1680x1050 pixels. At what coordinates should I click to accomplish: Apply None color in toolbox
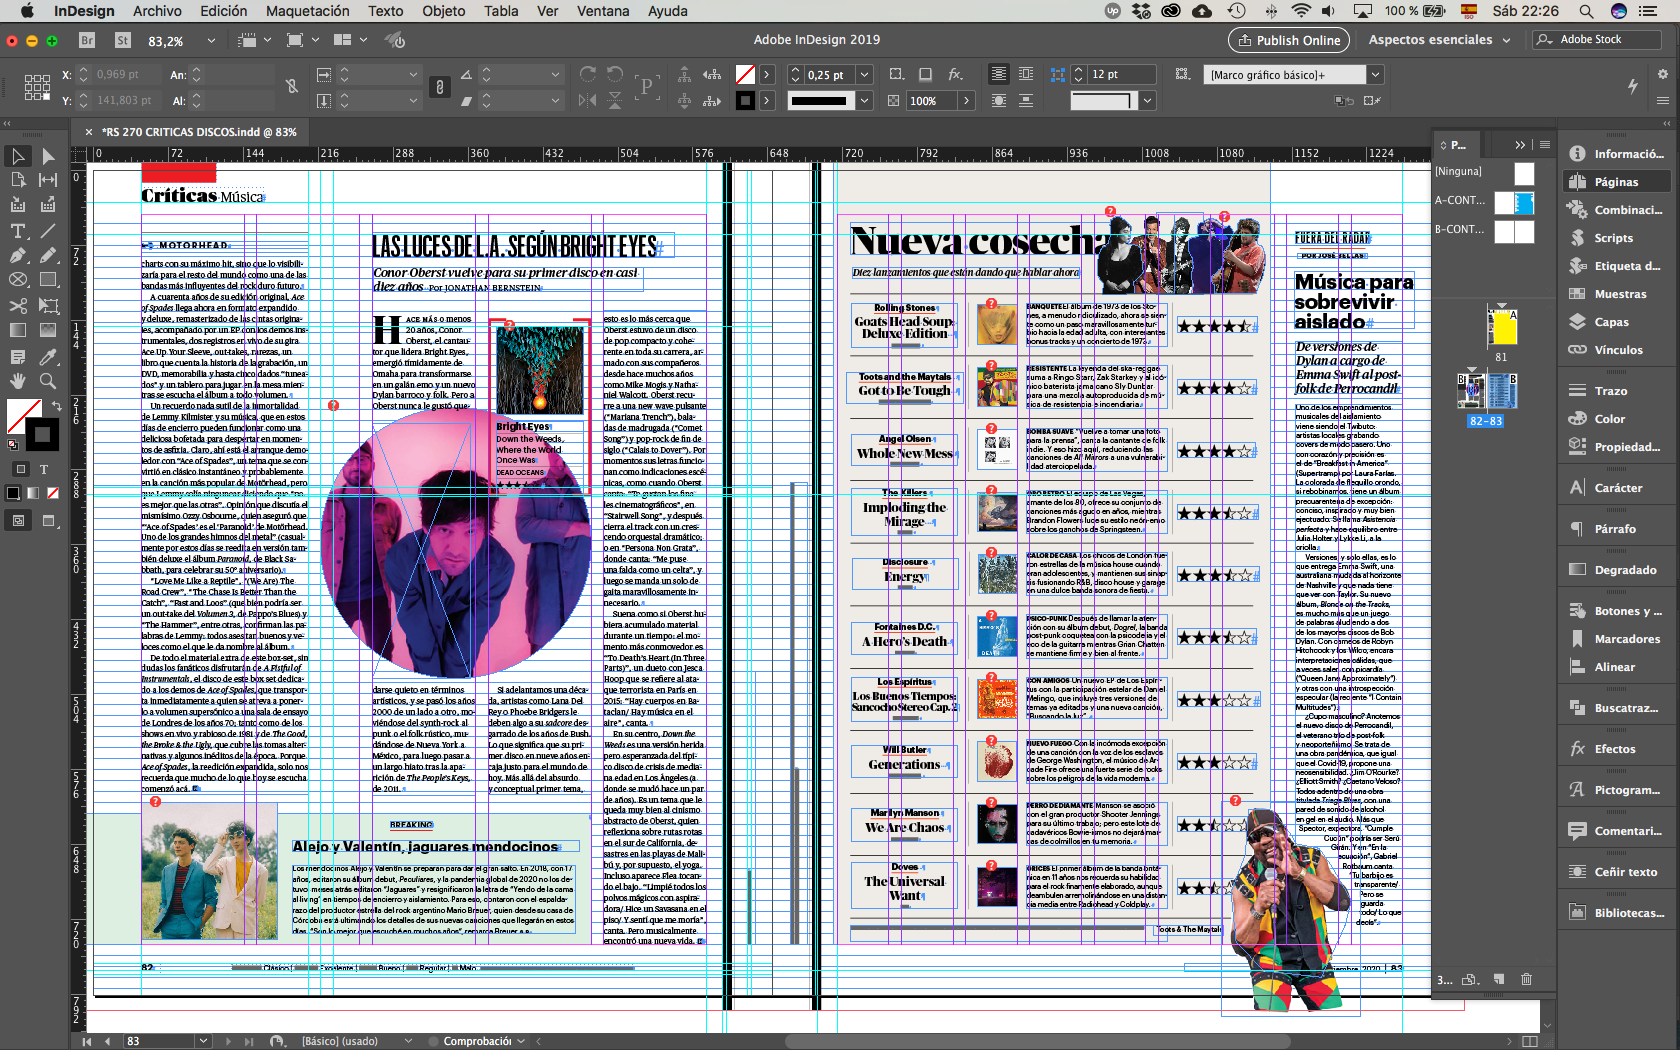point(53,493)
